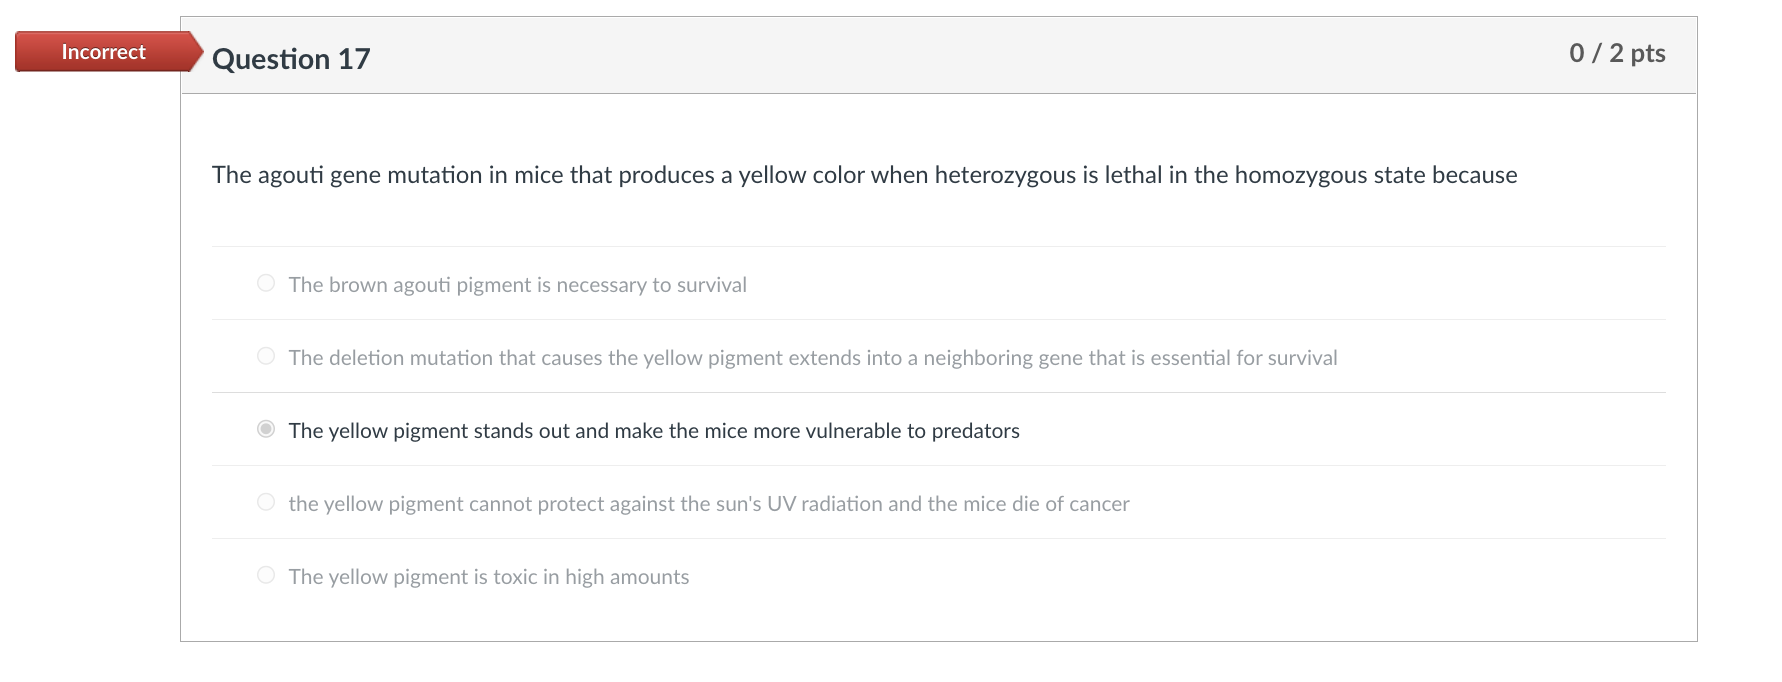
Task: Click the red Incorrect flag
Action: click(104, 52)
